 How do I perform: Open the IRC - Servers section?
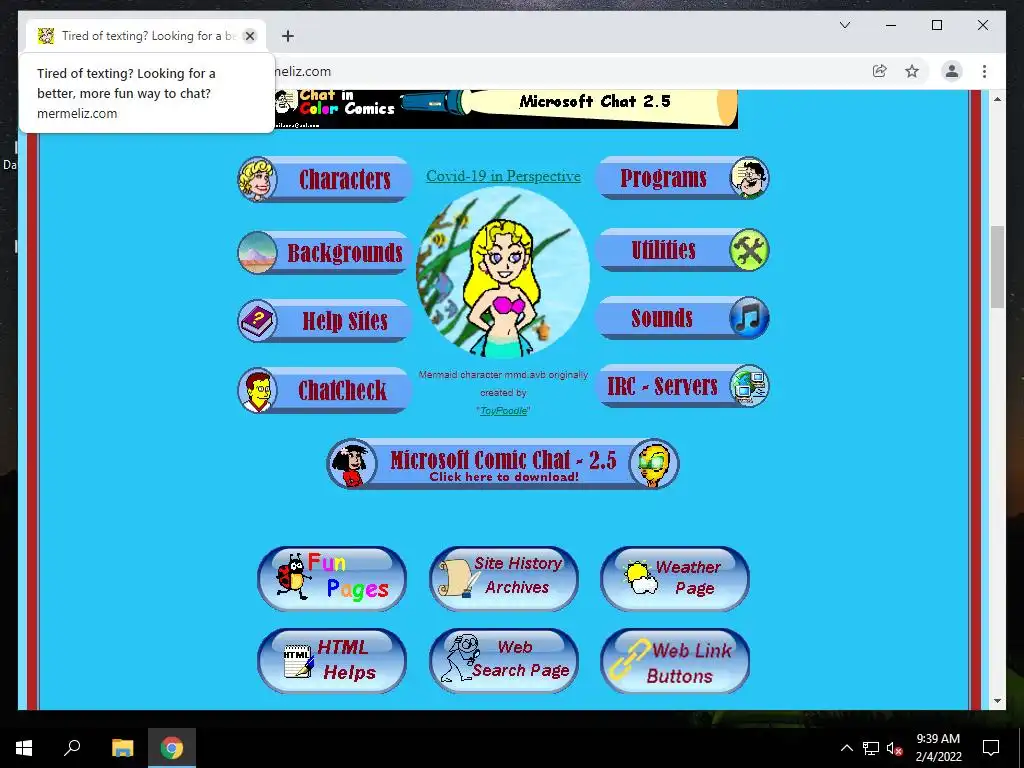(683, 386)
